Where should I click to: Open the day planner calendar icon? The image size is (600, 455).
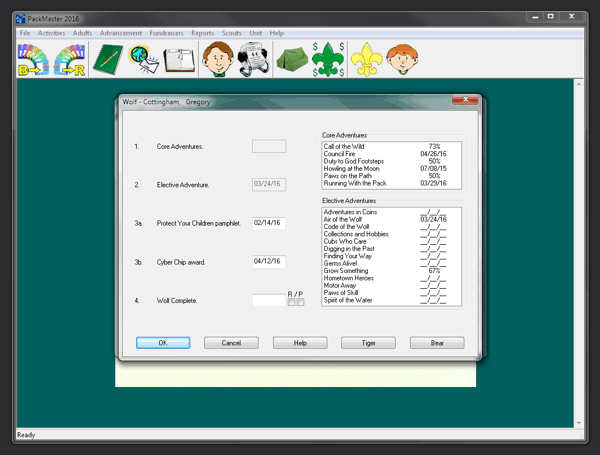coord(179,60)
